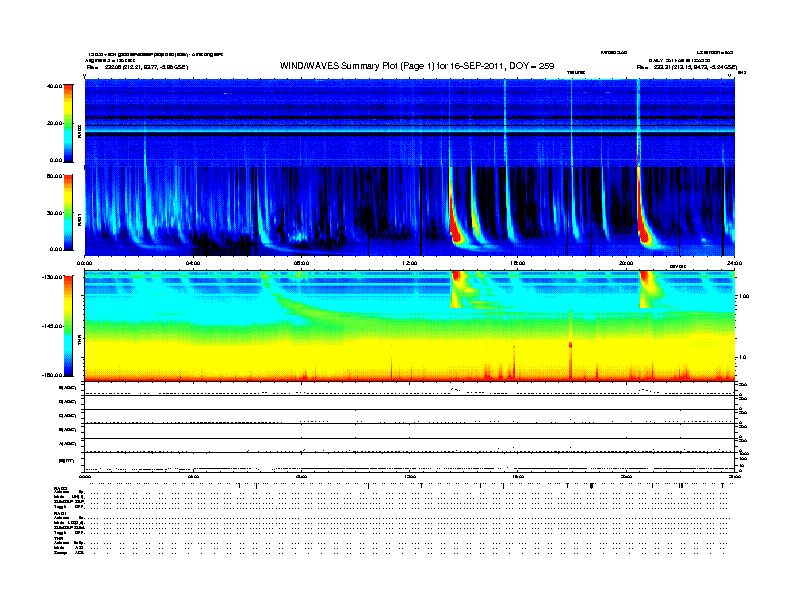This screenshot has height=612, width=792.
Task: Click the top-right Pos 222.31 GSE coordinates text
Action: coord(687,67)
